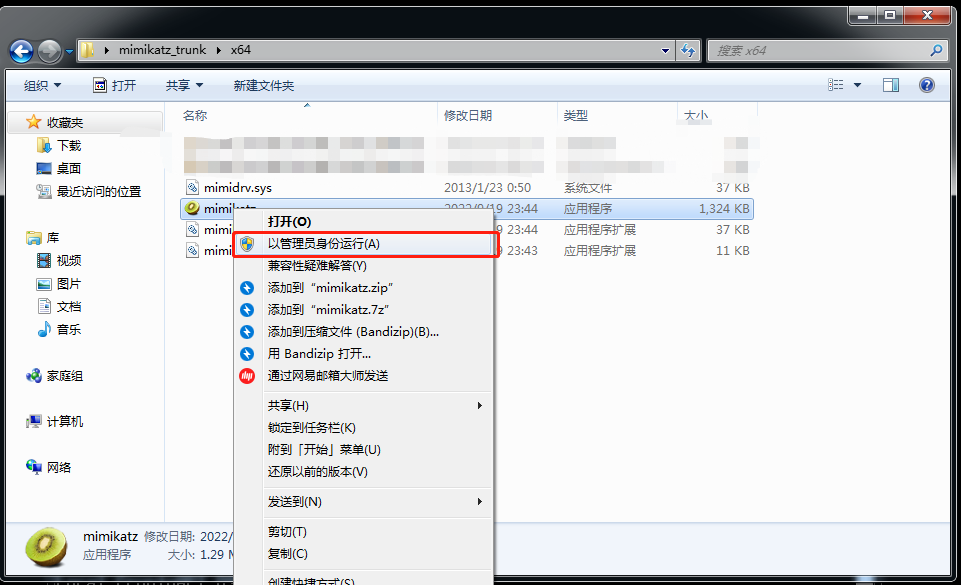Image resolution: width=961 pixels, height=585 pixels.
Task: Sort by the 类型 column header
Action: [575, 115]
